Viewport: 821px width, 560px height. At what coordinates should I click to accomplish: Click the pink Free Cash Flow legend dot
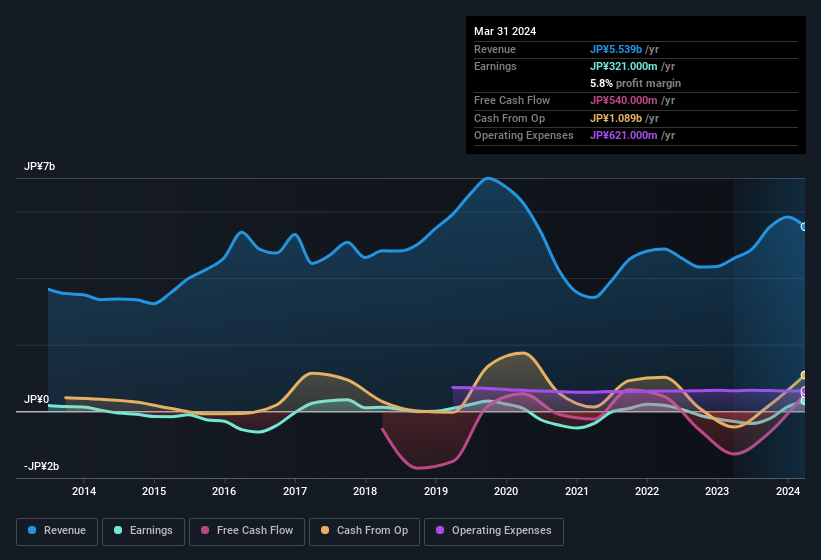pos(205,530)
